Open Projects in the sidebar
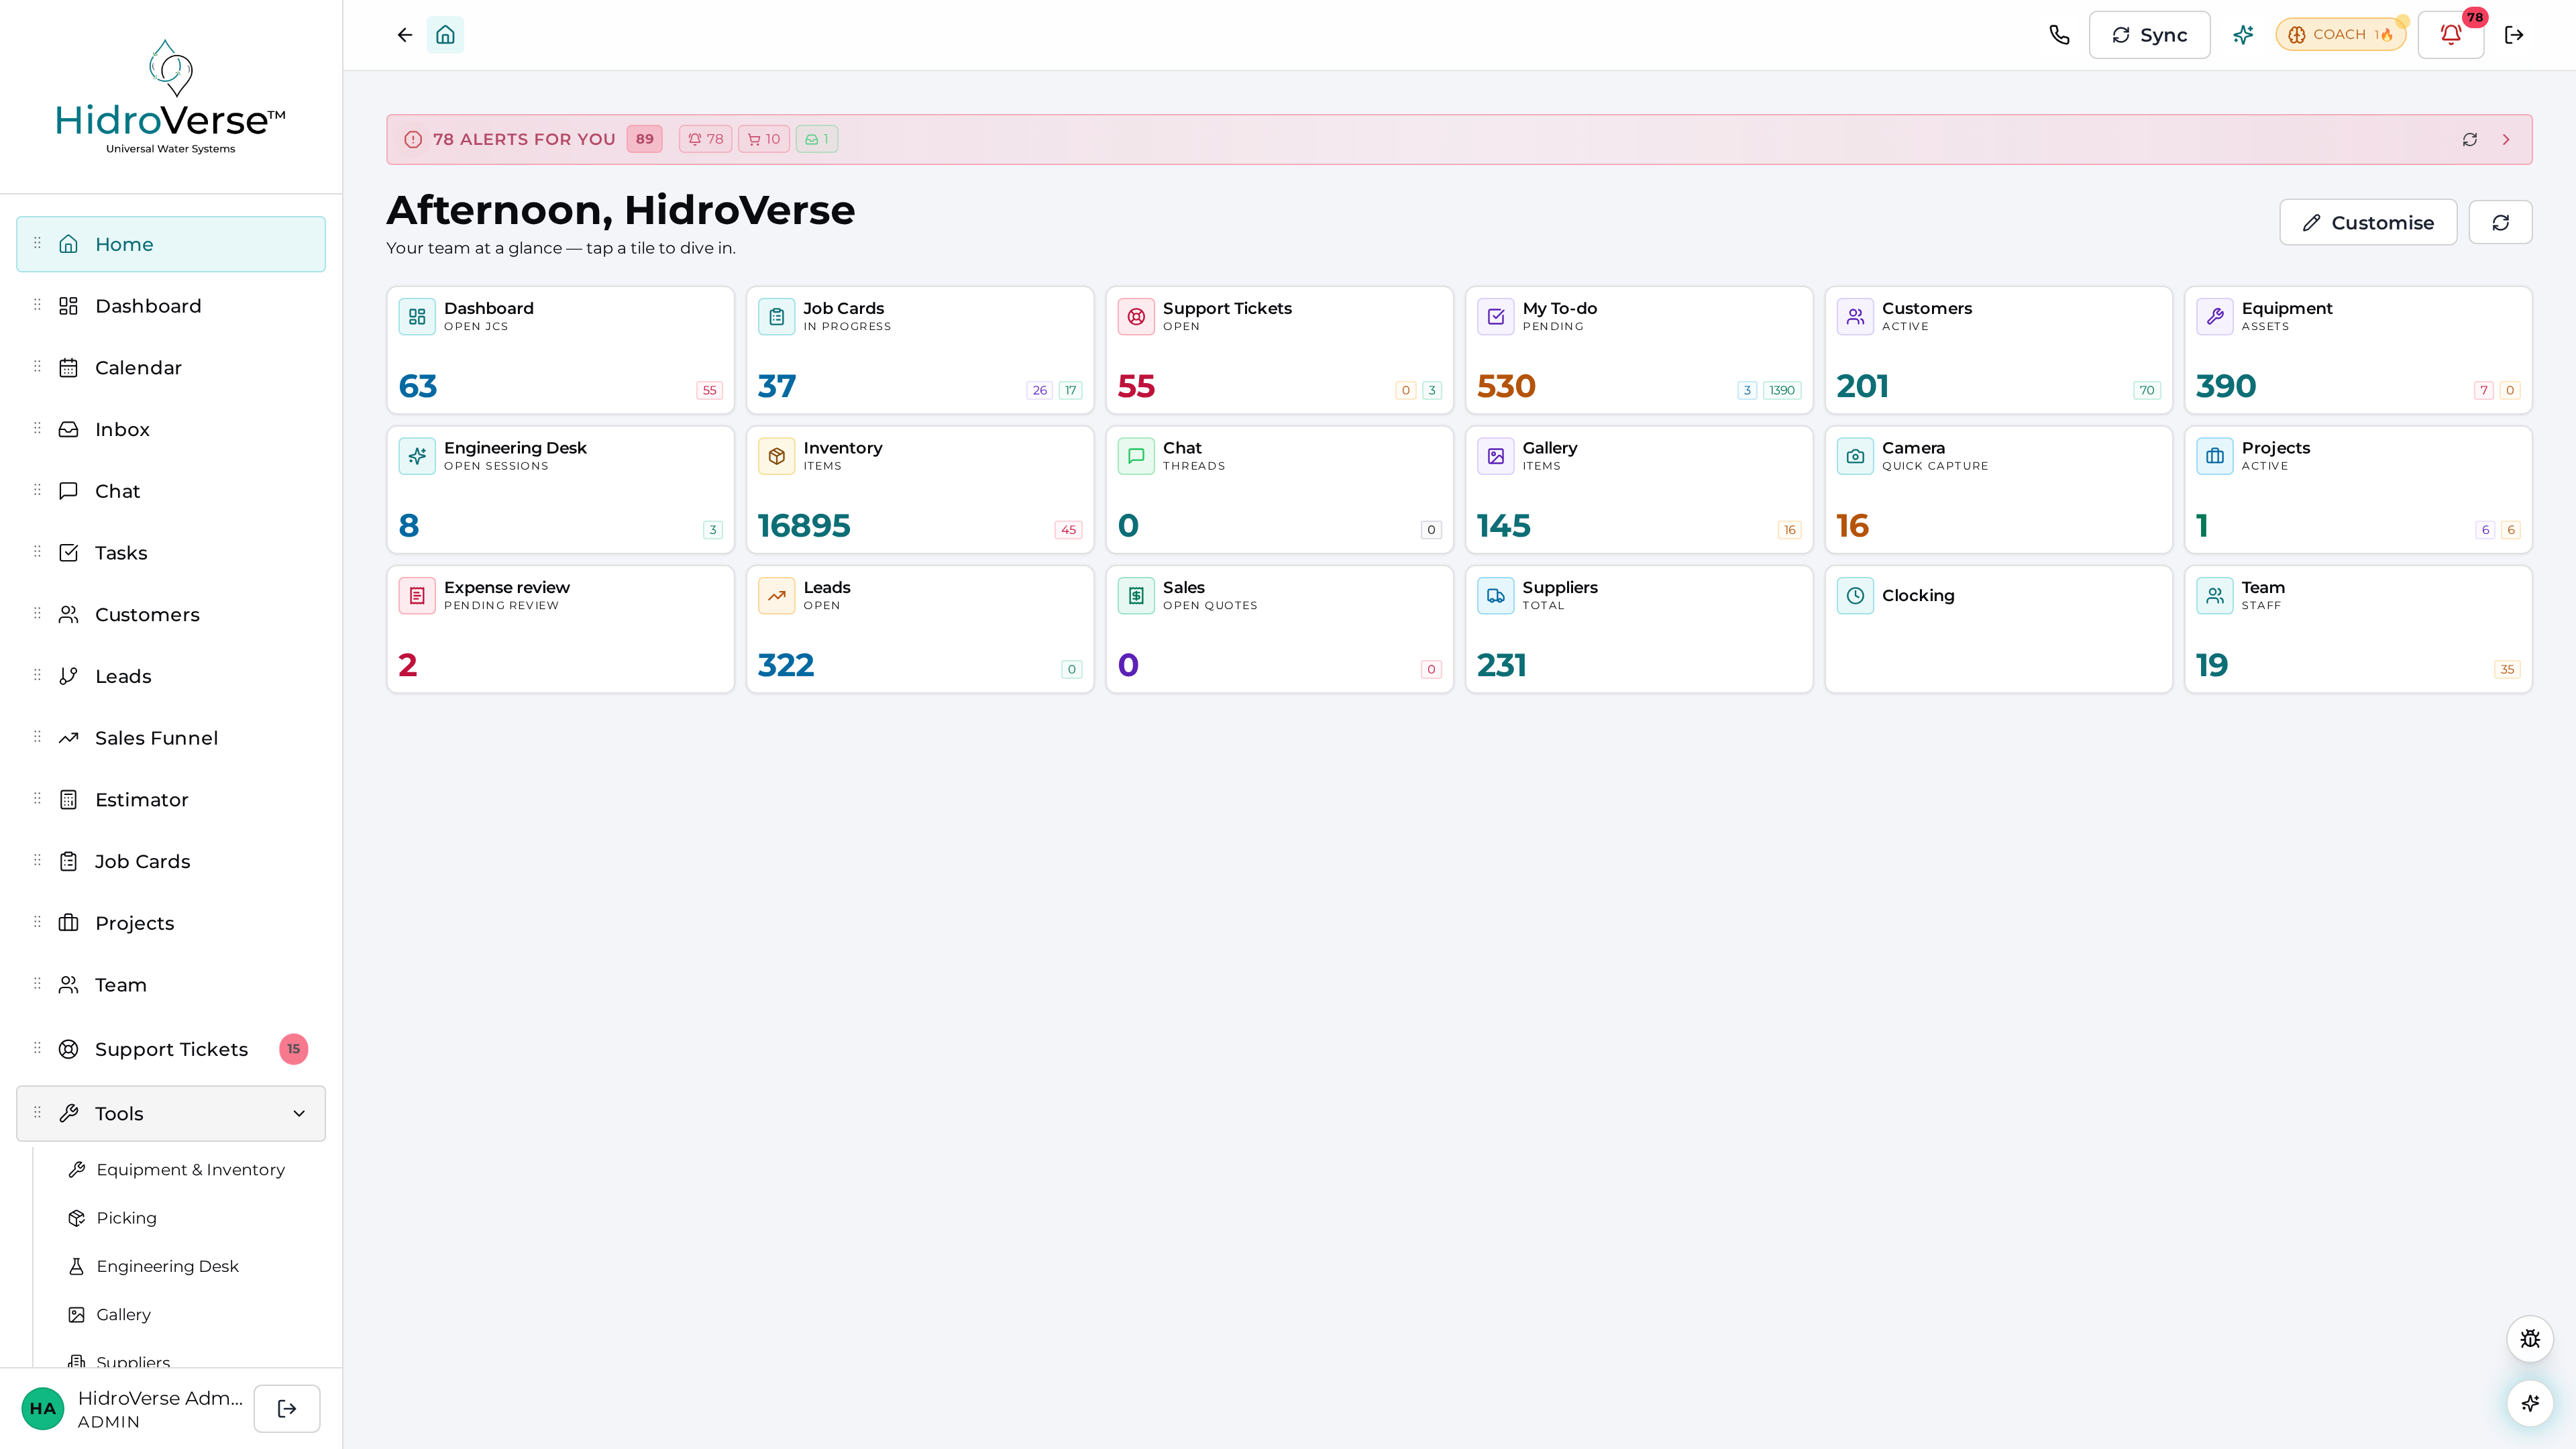The height and width of the screenshot is (1449, 2576). click(171, 923)
